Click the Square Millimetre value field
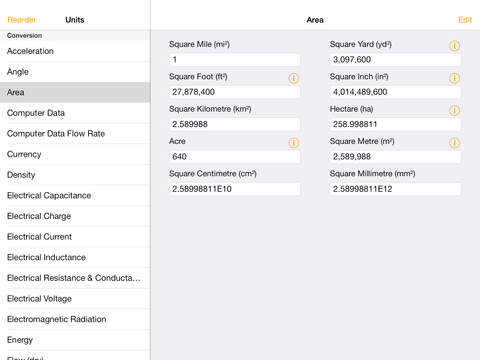Screen dimensions: 480x360 point(395,189)
